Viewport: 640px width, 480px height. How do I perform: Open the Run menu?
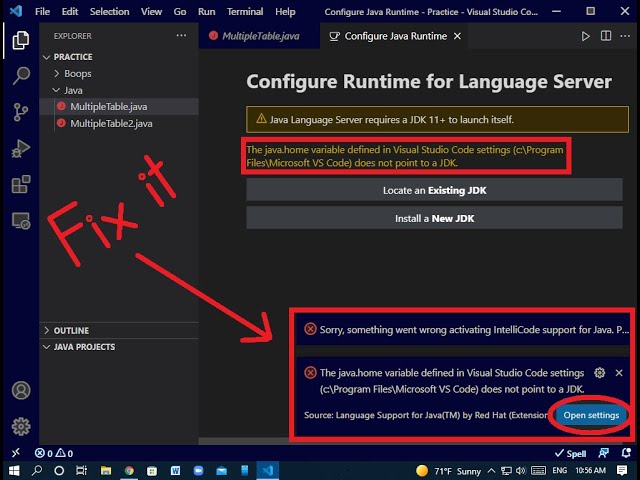click(x=207, y=11)
